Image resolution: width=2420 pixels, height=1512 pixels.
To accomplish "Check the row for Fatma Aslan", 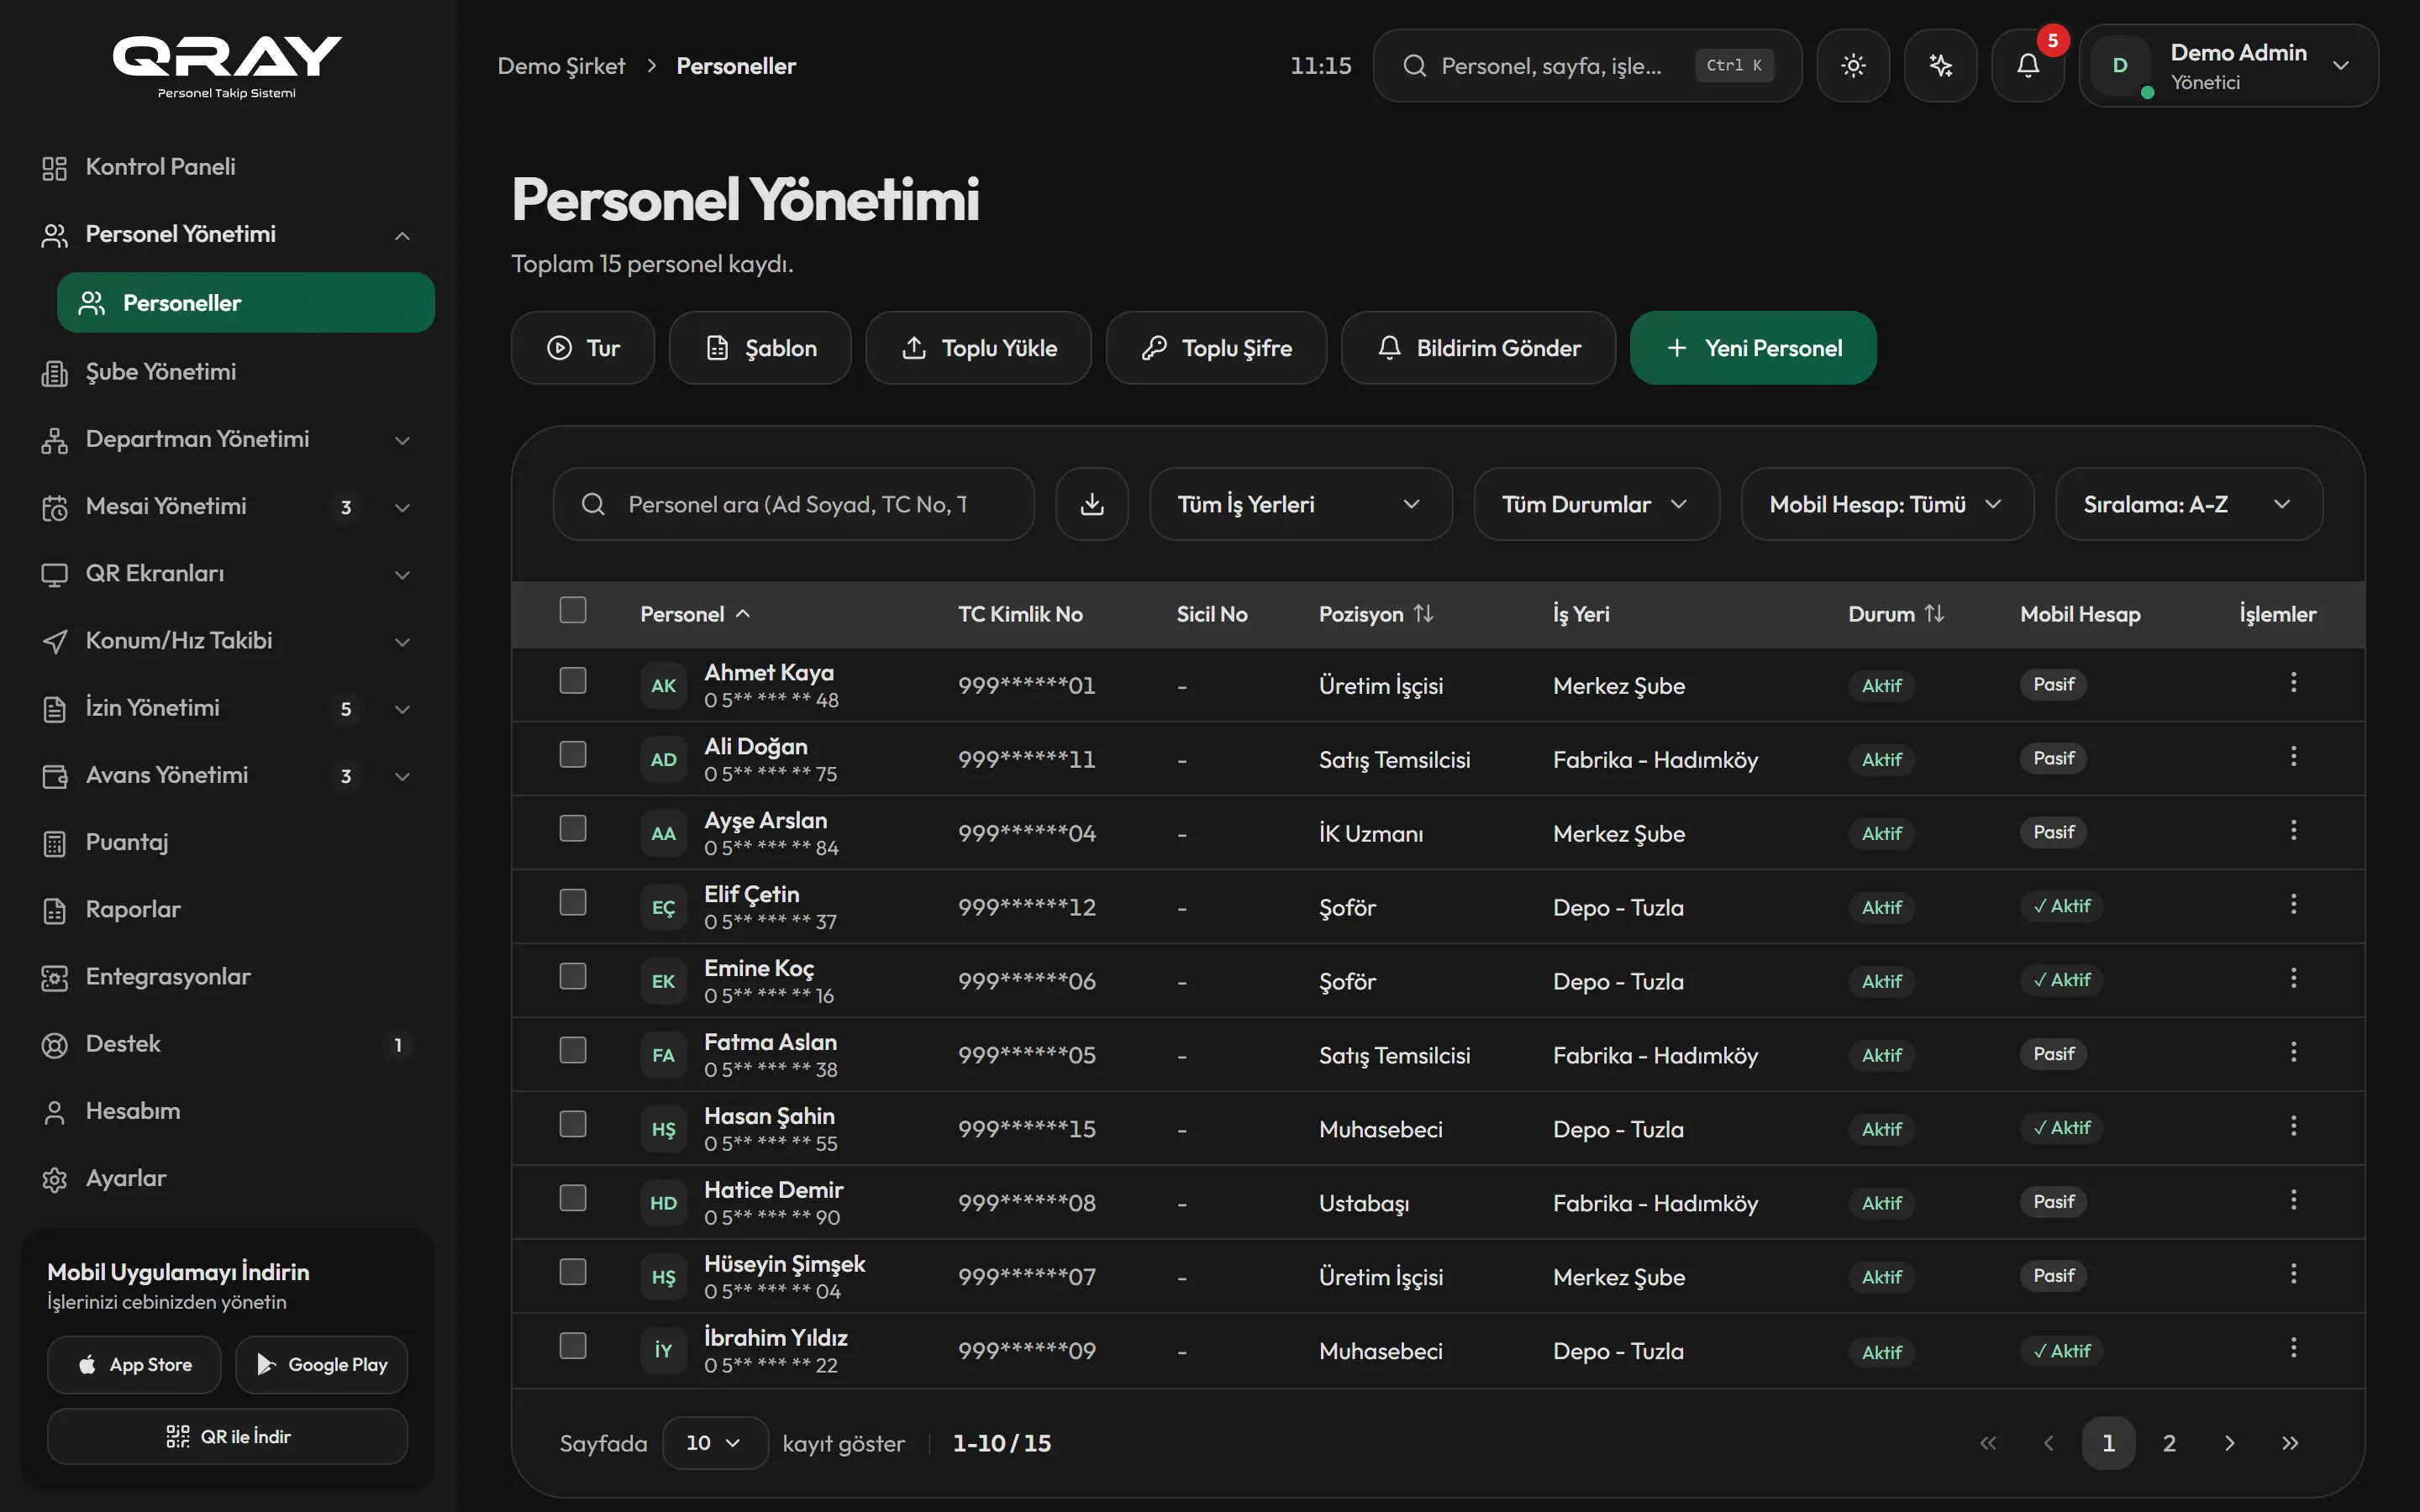I will 573,1051.
